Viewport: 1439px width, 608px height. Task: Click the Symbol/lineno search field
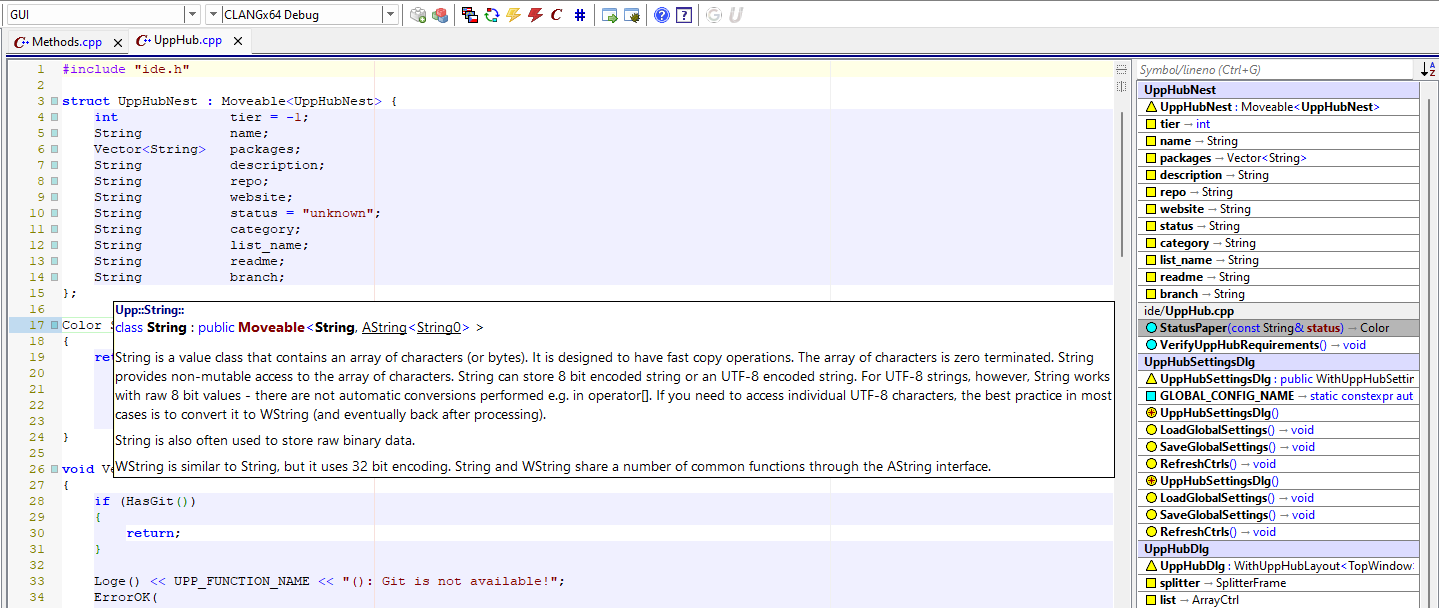tap(1275, 70)
